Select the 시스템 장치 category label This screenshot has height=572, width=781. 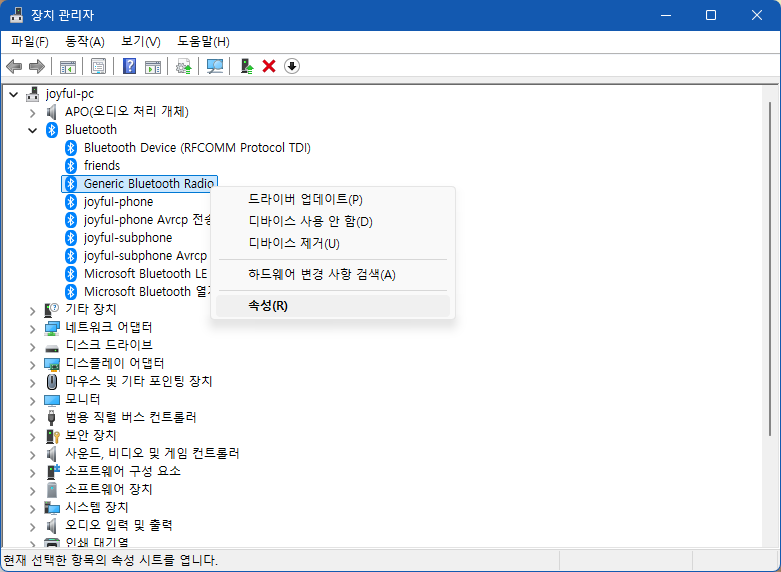[97, 507]
